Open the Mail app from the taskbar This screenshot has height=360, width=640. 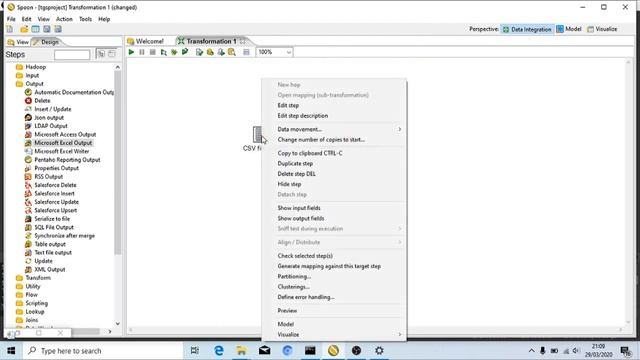pos(264,351)
